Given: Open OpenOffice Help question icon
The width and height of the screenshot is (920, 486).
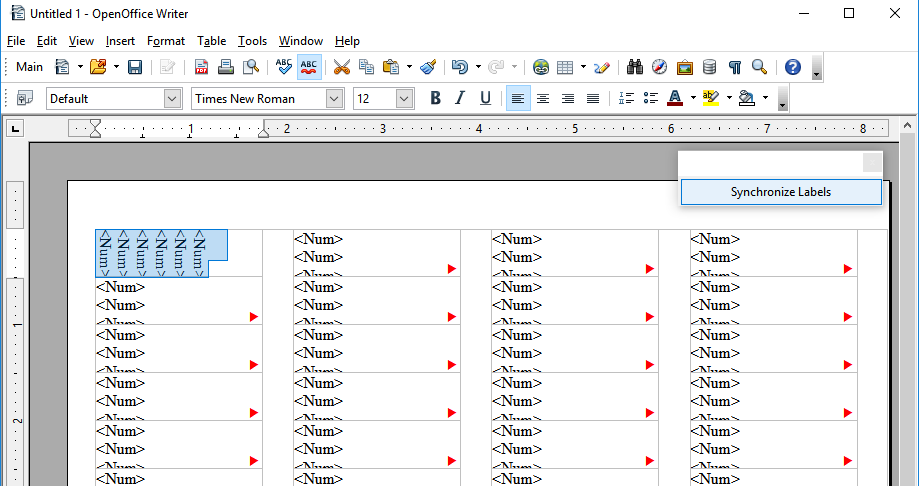Looking at the screenshot, I should pyautogui.click(x=793, y=67).
